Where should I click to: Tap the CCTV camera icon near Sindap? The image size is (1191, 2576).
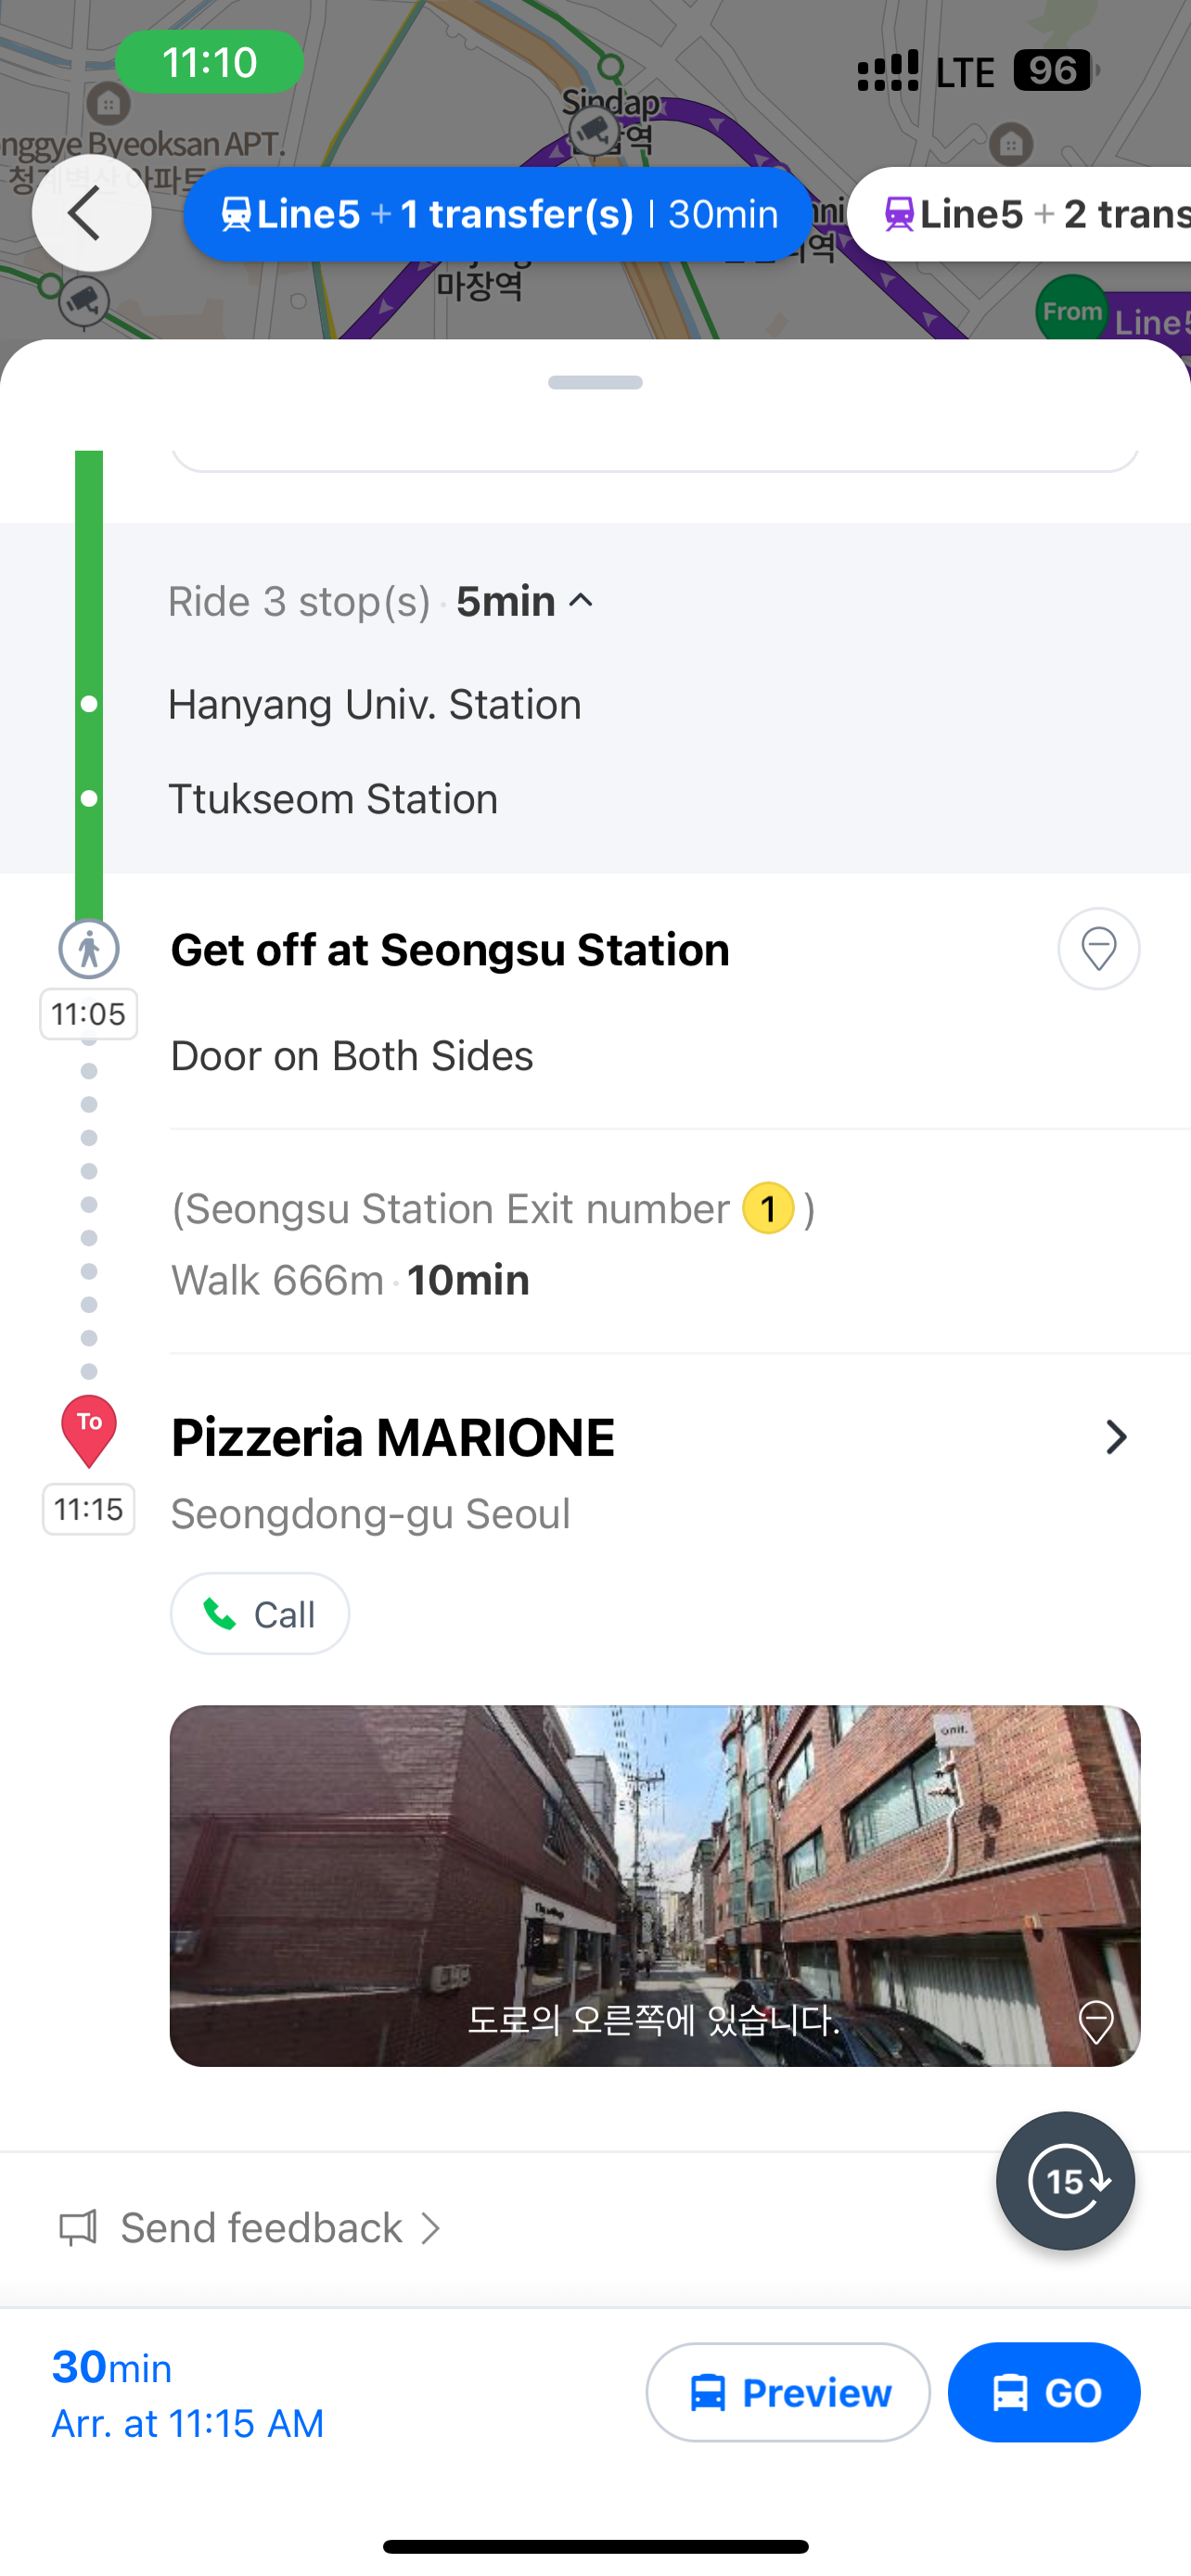point(594,130)
